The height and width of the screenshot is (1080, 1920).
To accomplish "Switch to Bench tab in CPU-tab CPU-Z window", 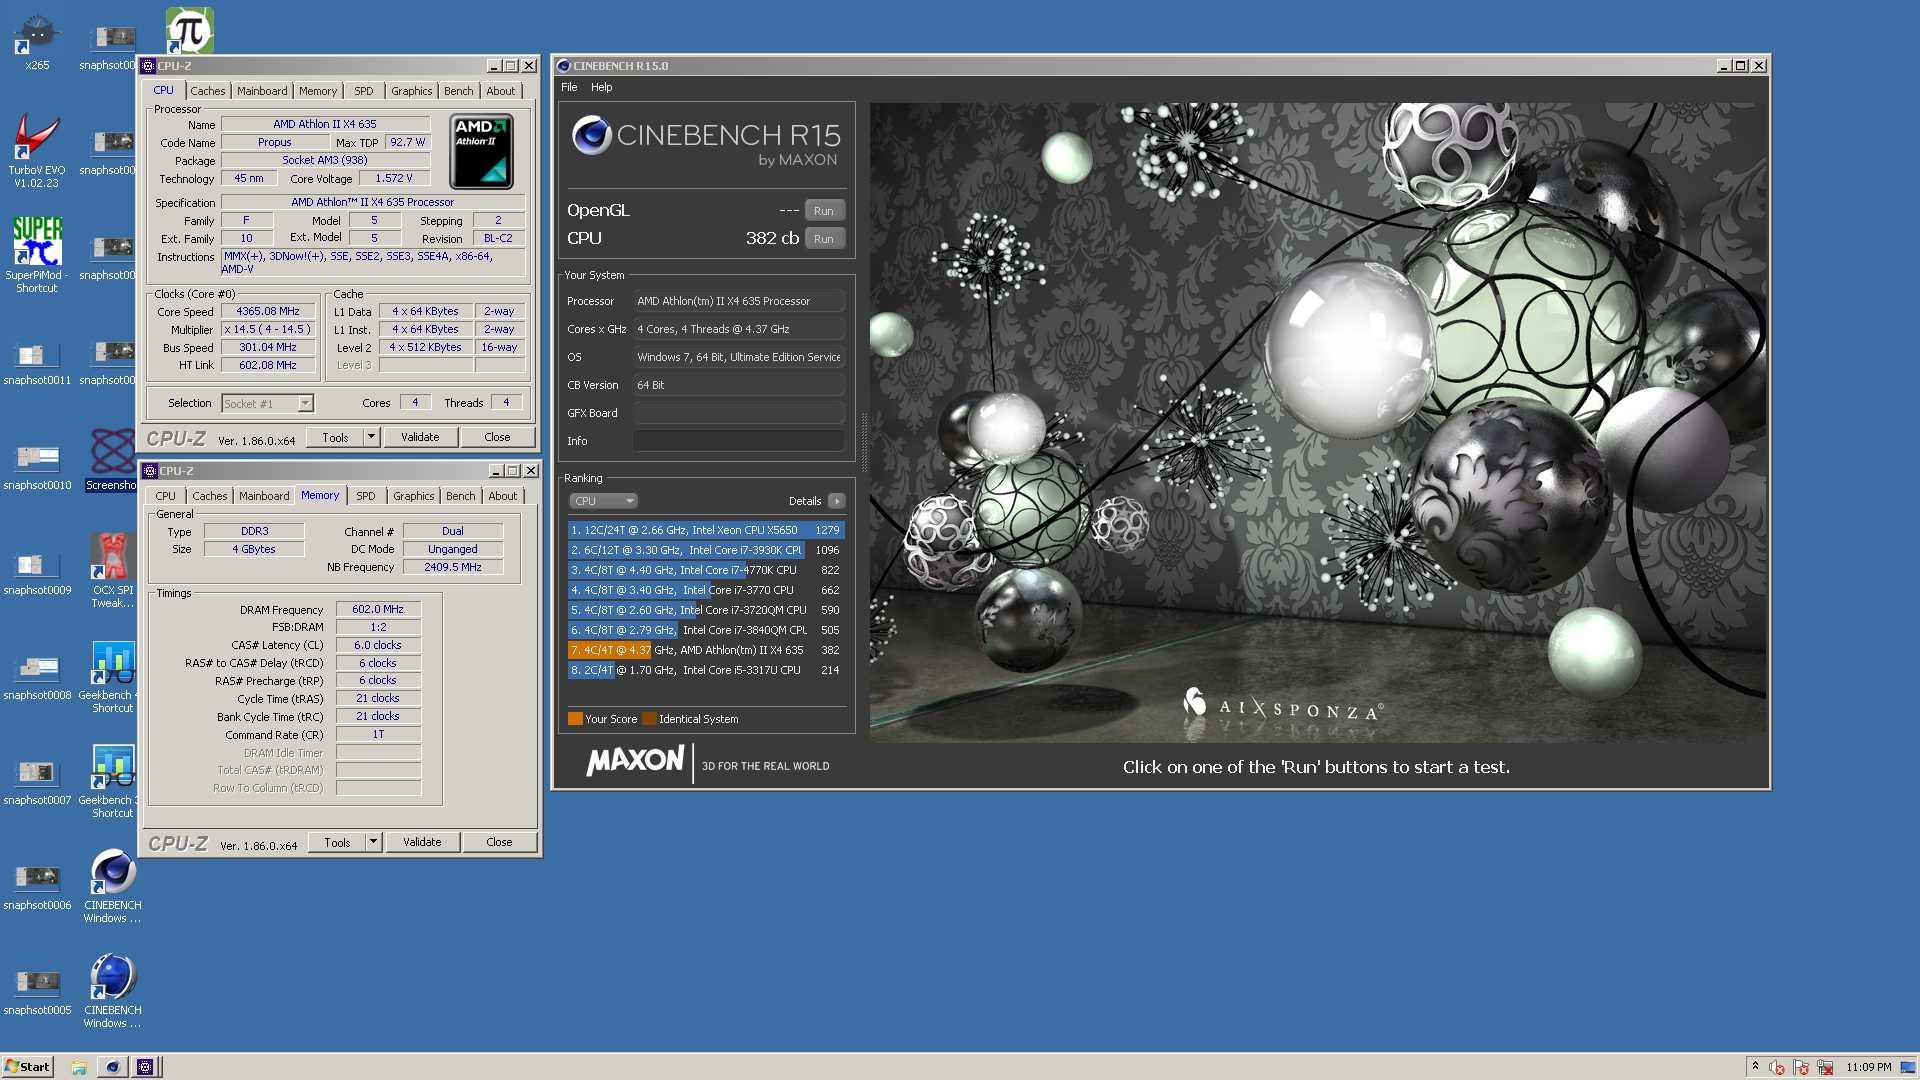I will point(459,91).
